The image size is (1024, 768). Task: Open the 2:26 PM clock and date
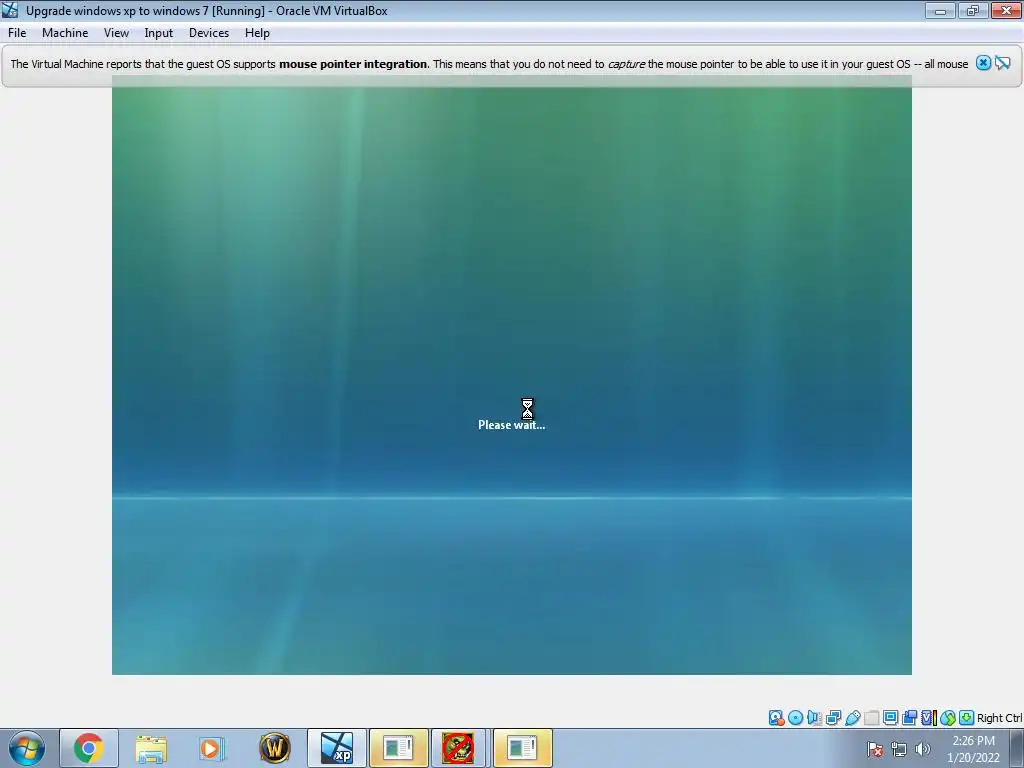[973, 749]
